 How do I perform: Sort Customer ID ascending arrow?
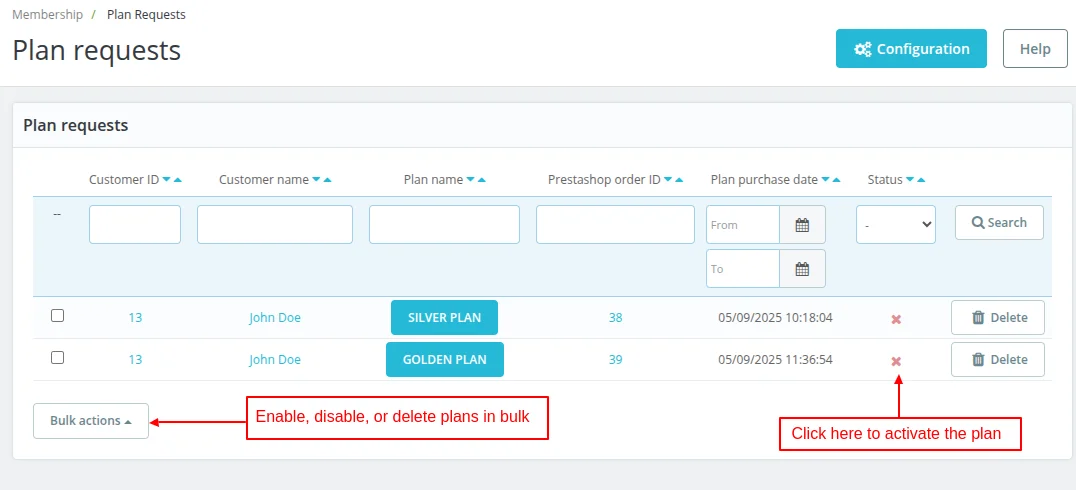(178, 180)
